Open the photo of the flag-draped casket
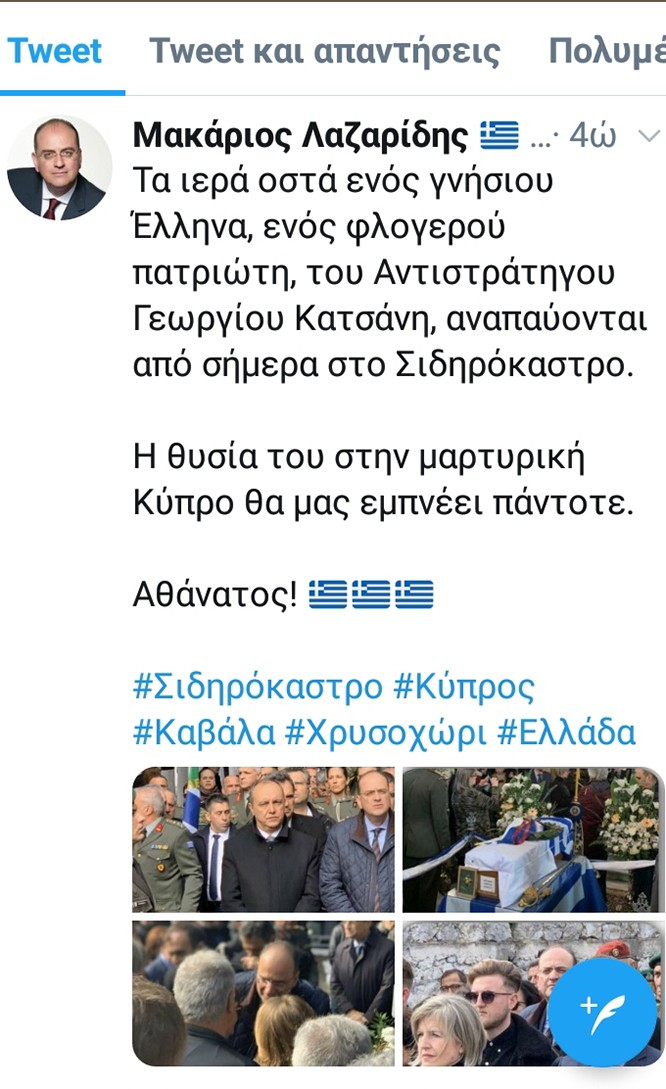The width and height of the screenshot is (666, 1089). 533,840
